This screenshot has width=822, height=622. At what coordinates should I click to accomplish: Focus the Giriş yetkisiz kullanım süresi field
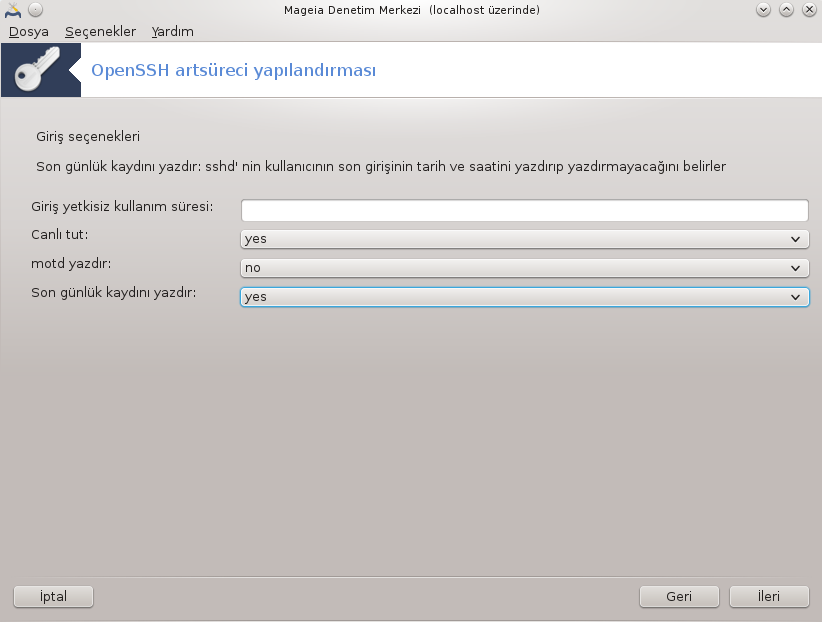click(x=524, y=210)
